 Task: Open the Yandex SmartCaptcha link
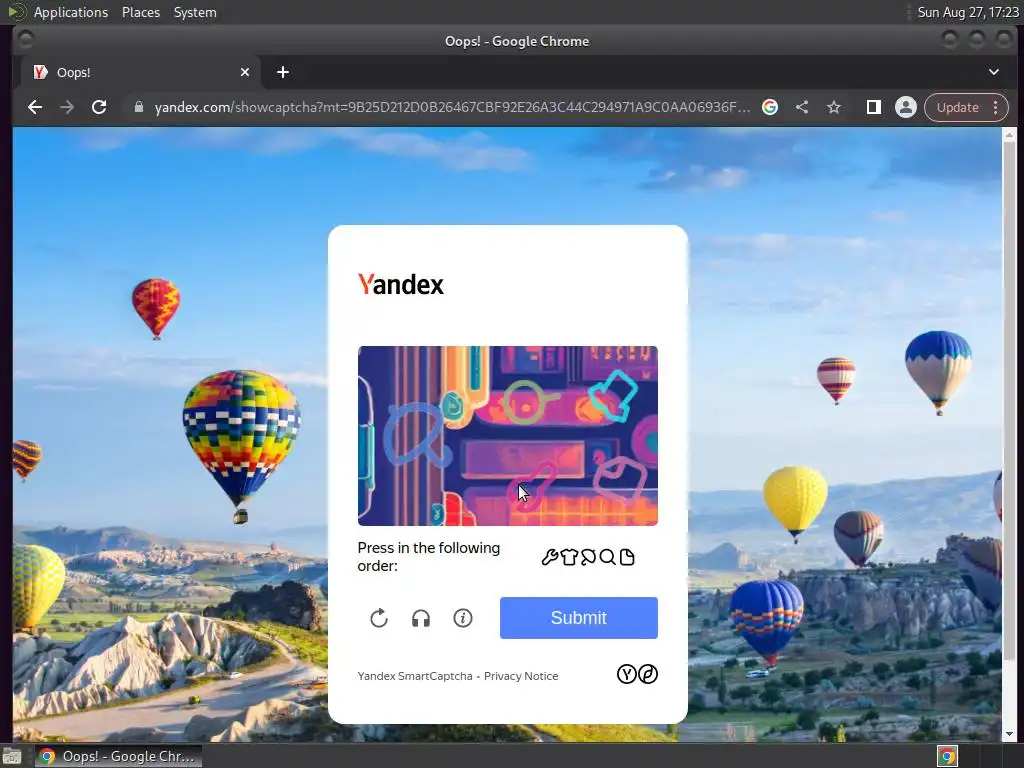point(415,676)
